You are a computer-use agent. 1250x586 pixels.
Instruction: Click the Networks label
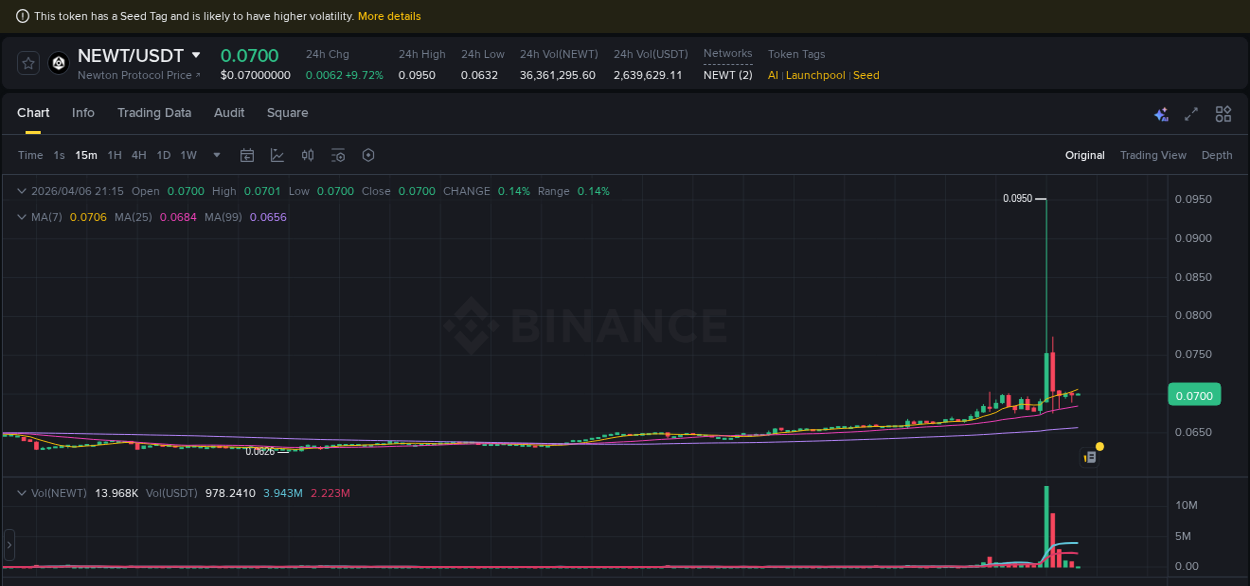point(728,53)
